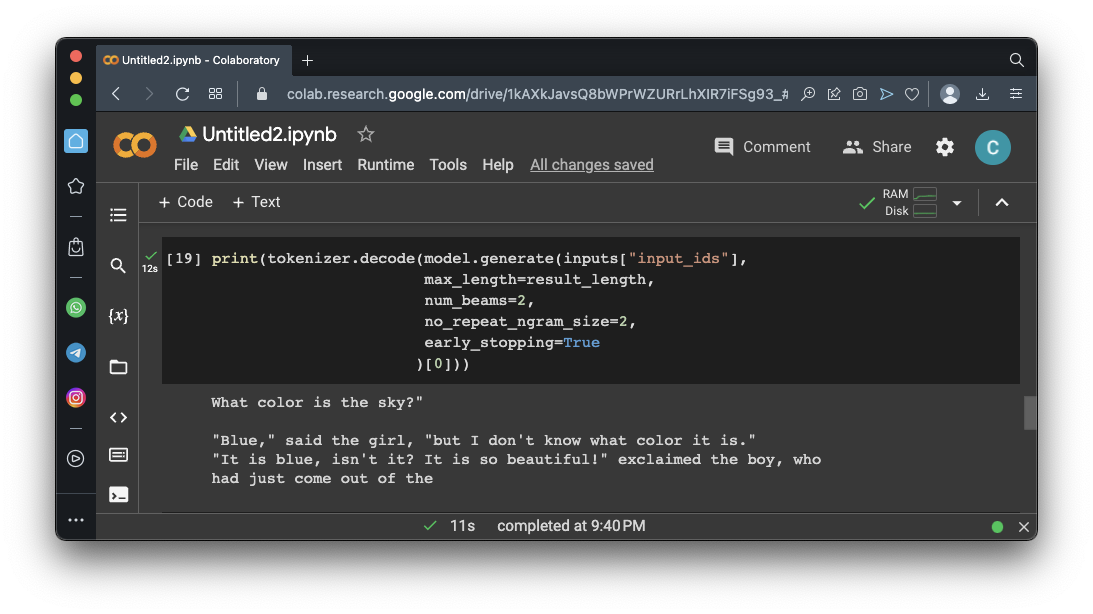
Task: Click the heart bookmark icon in address bar
Action: click(x=912, y=94)
